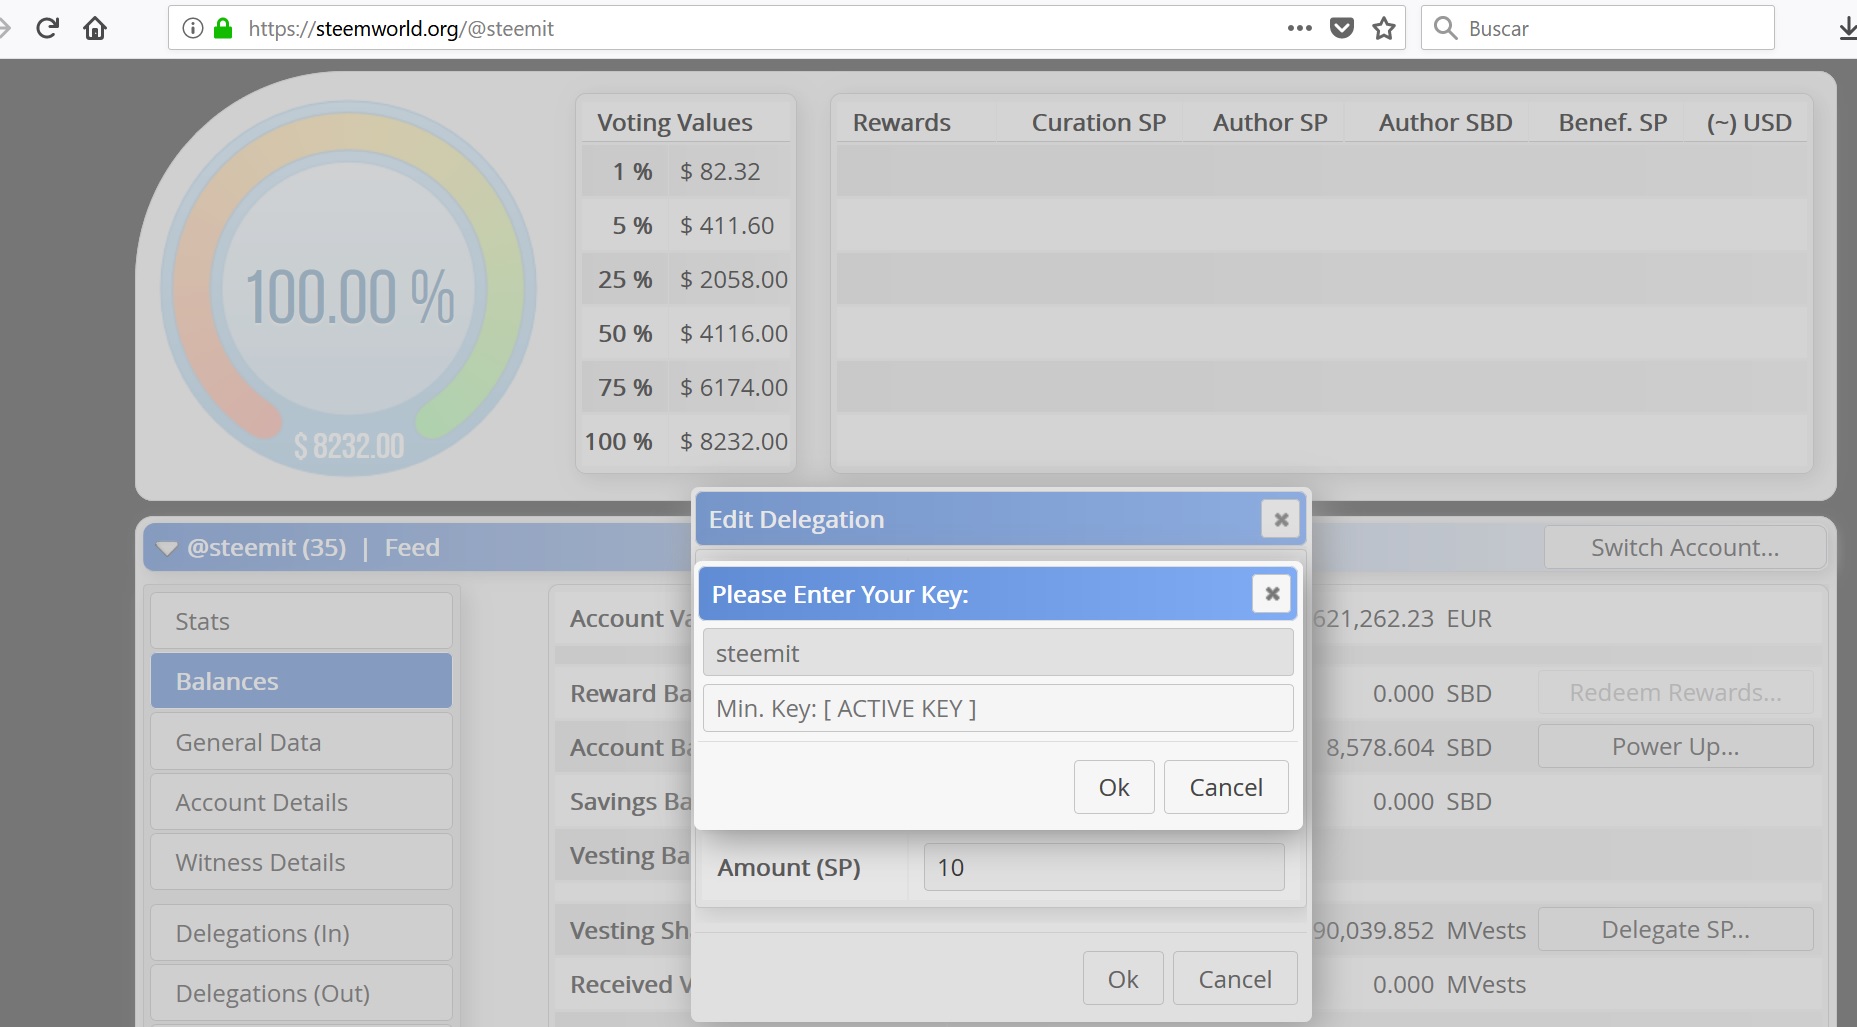Click Delegate SP button

click(x=1675, y=929)
